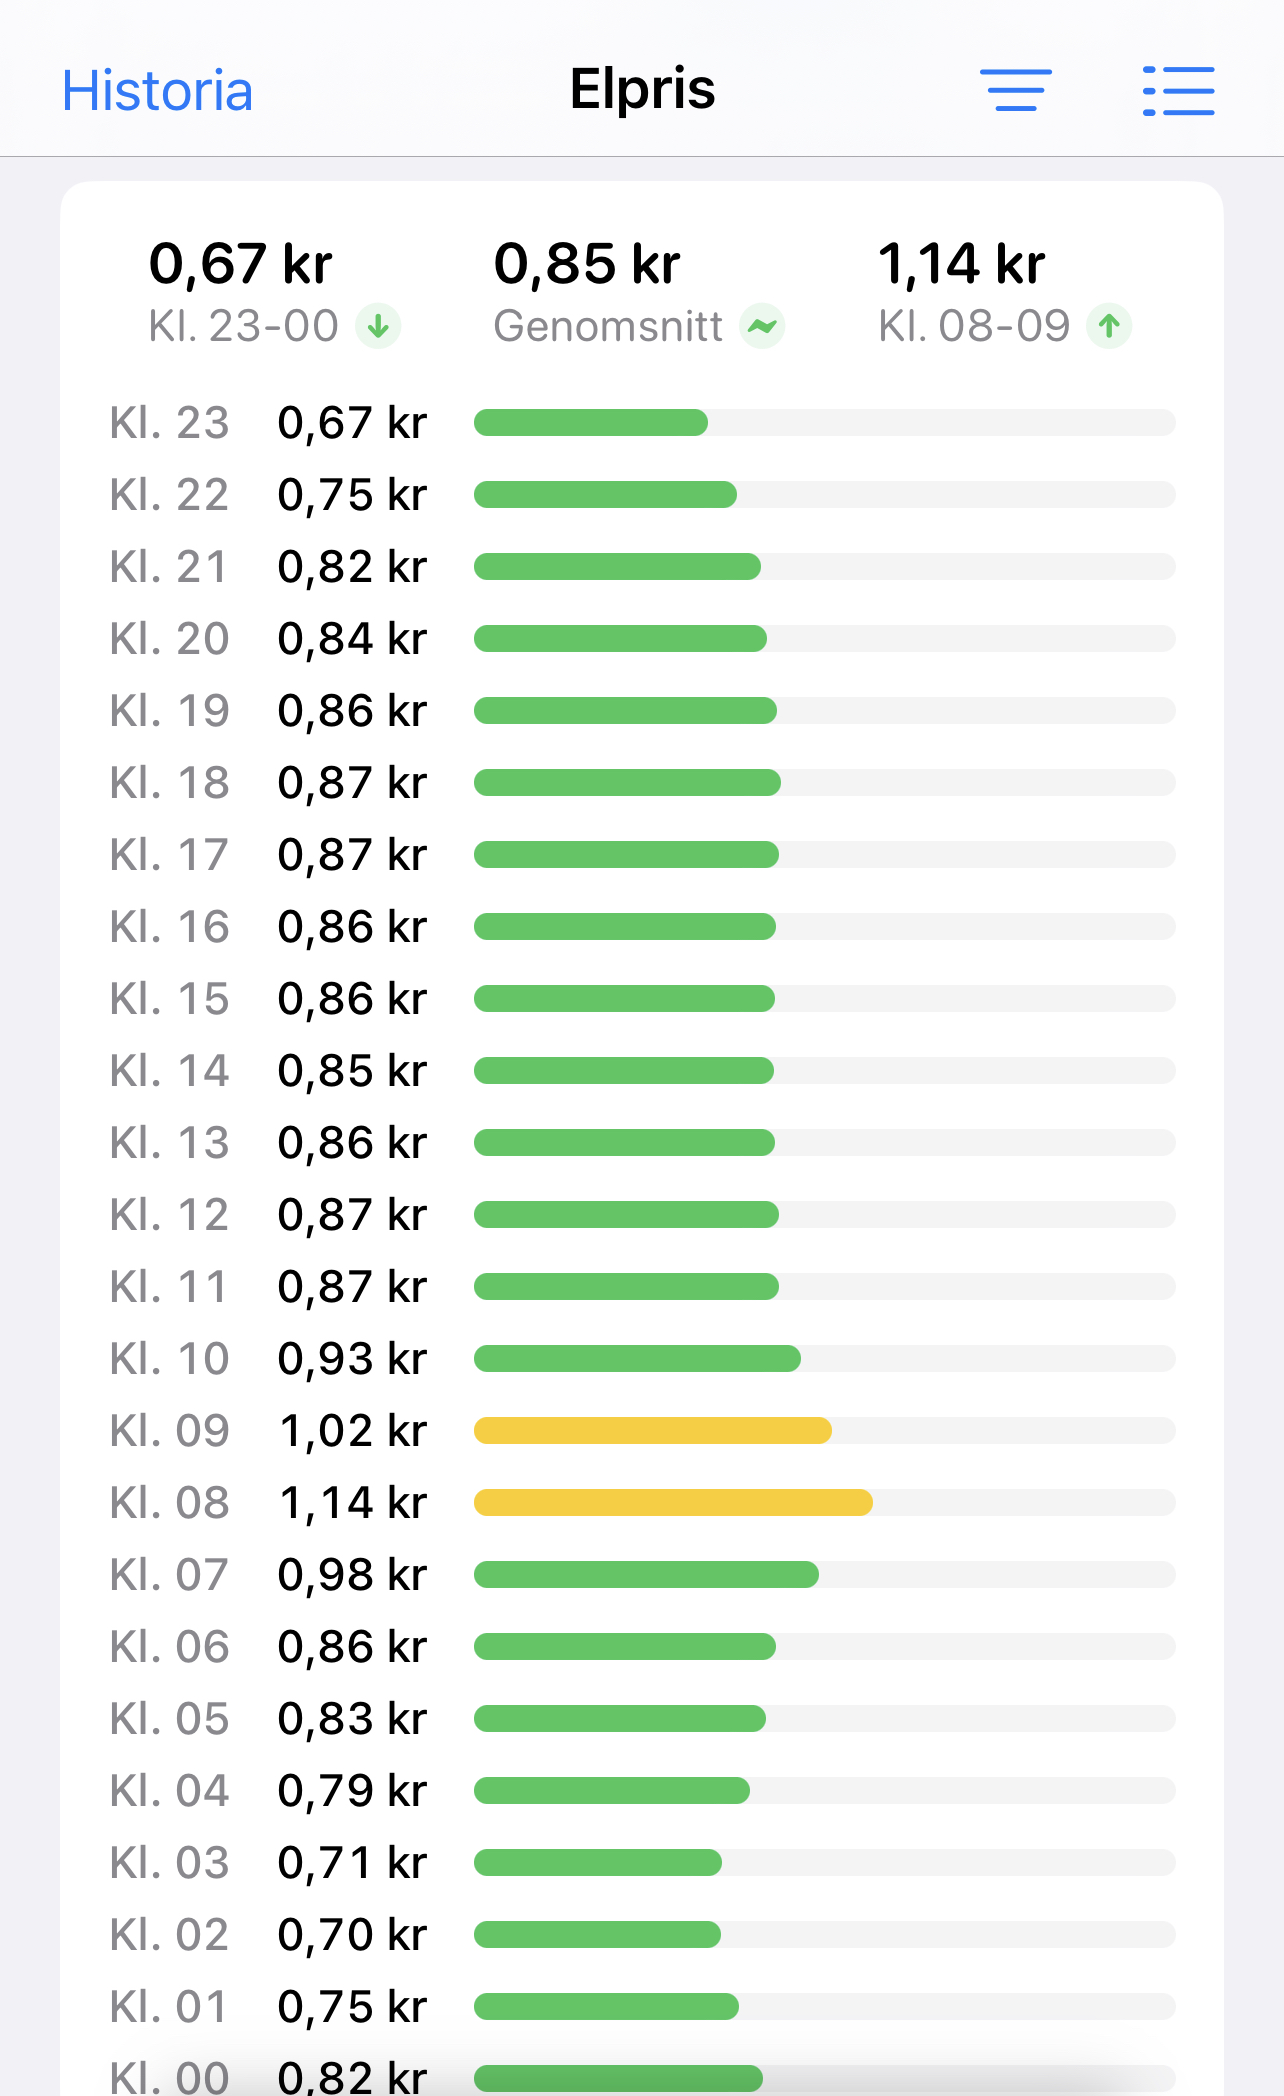Viewport: 1284px width, 2096px height.
Task: Select the Kl. 10 row label
Action: click(170, 1359)
